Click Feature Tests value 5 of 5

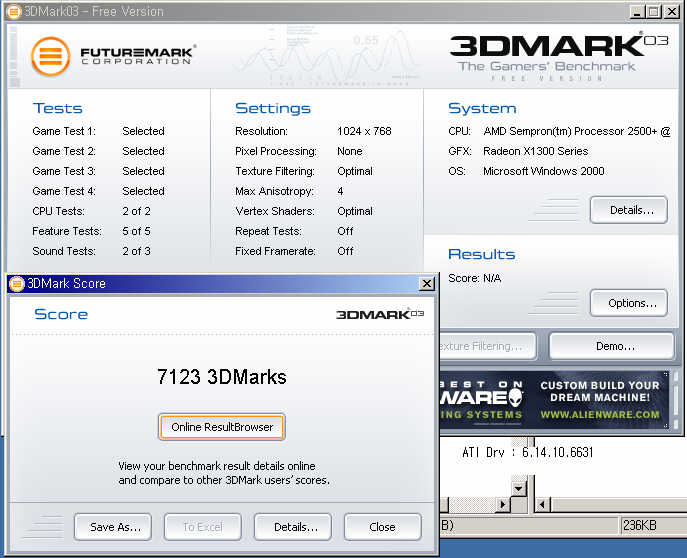click(x=136, y=231)
